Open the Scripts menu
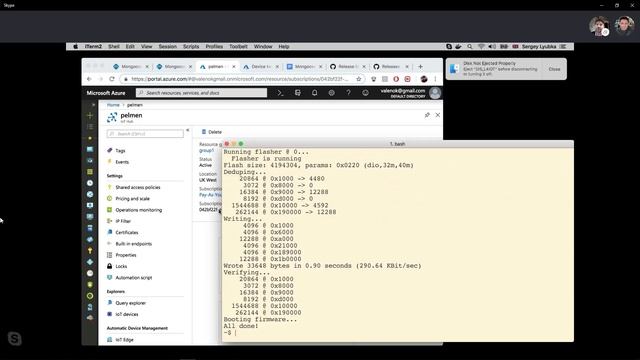The width and height of the screenshot is (640, 360). 191,47
